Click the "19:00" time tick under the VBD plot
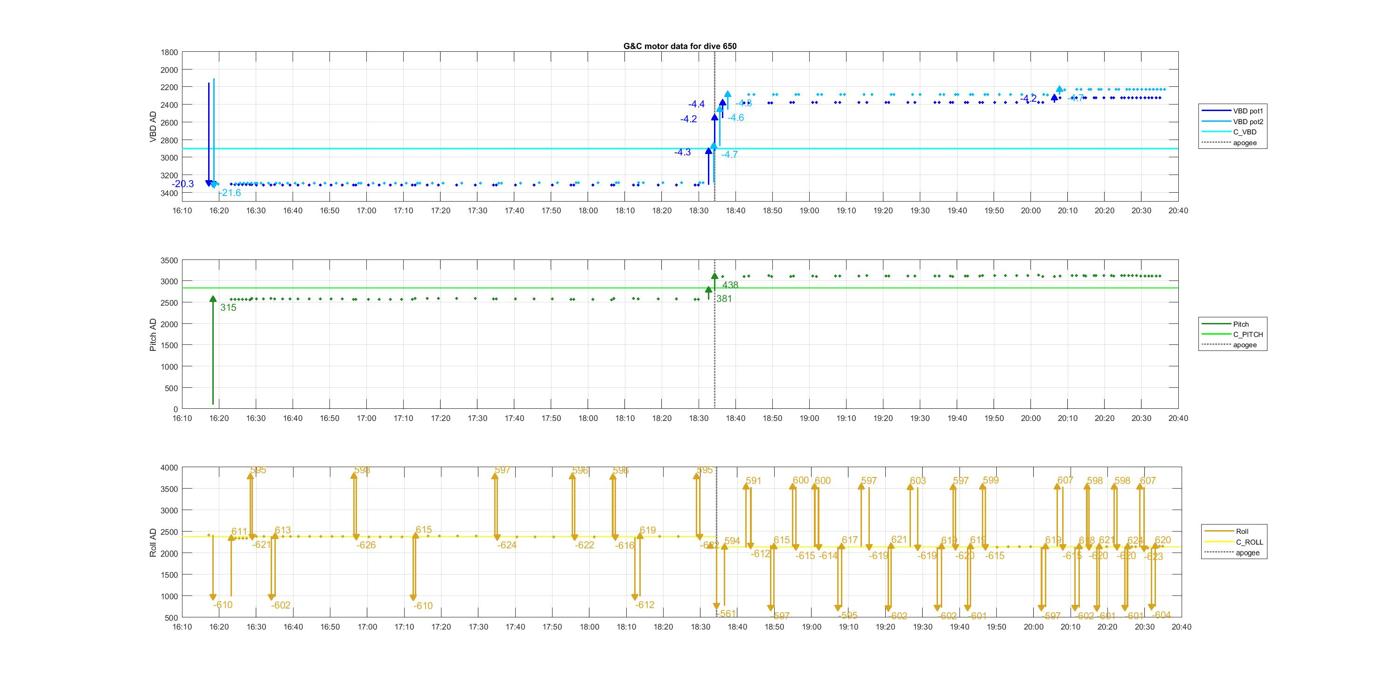The image size is (1400, 693). pyautogui.click(x=809, y=211)
